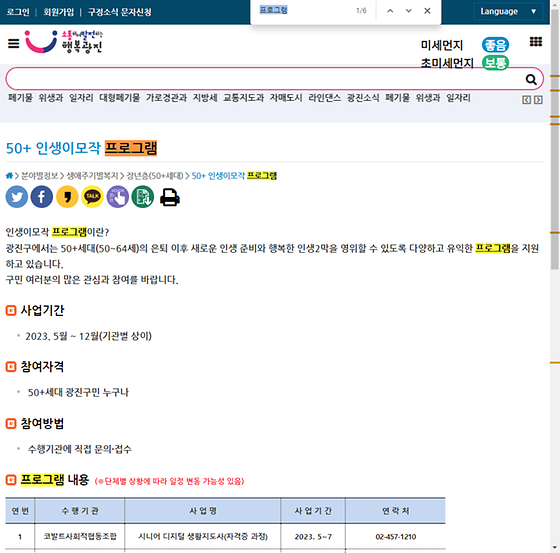Click the 연락처 column header
Image resolution: width=560 pixels, height=553 pixels.
(x=395, y=511)
